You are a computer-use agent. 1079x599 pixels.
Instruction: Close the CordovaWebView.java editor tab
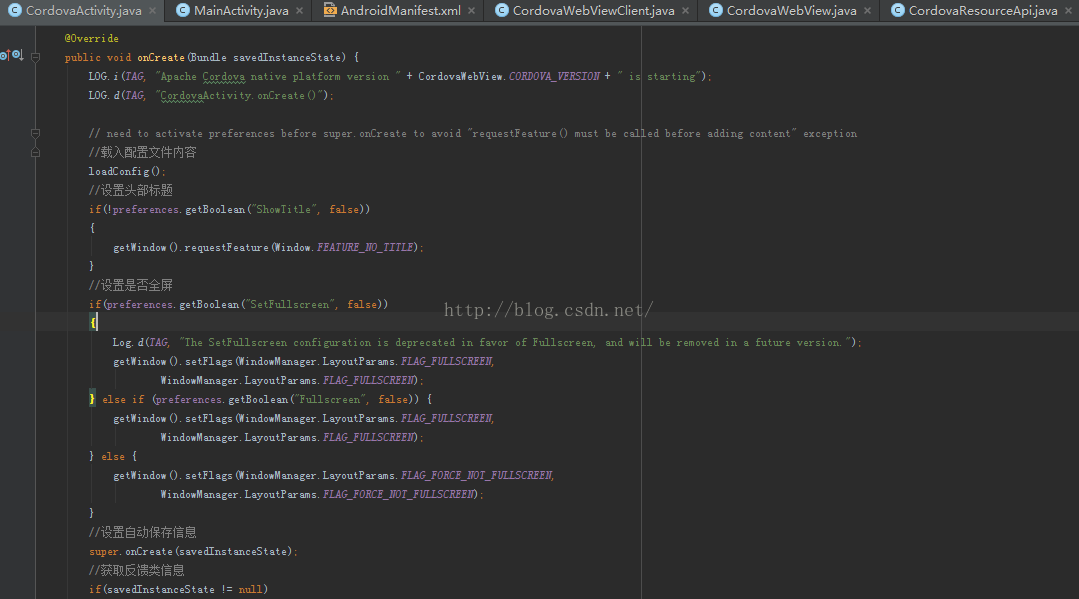coord(867,11)
